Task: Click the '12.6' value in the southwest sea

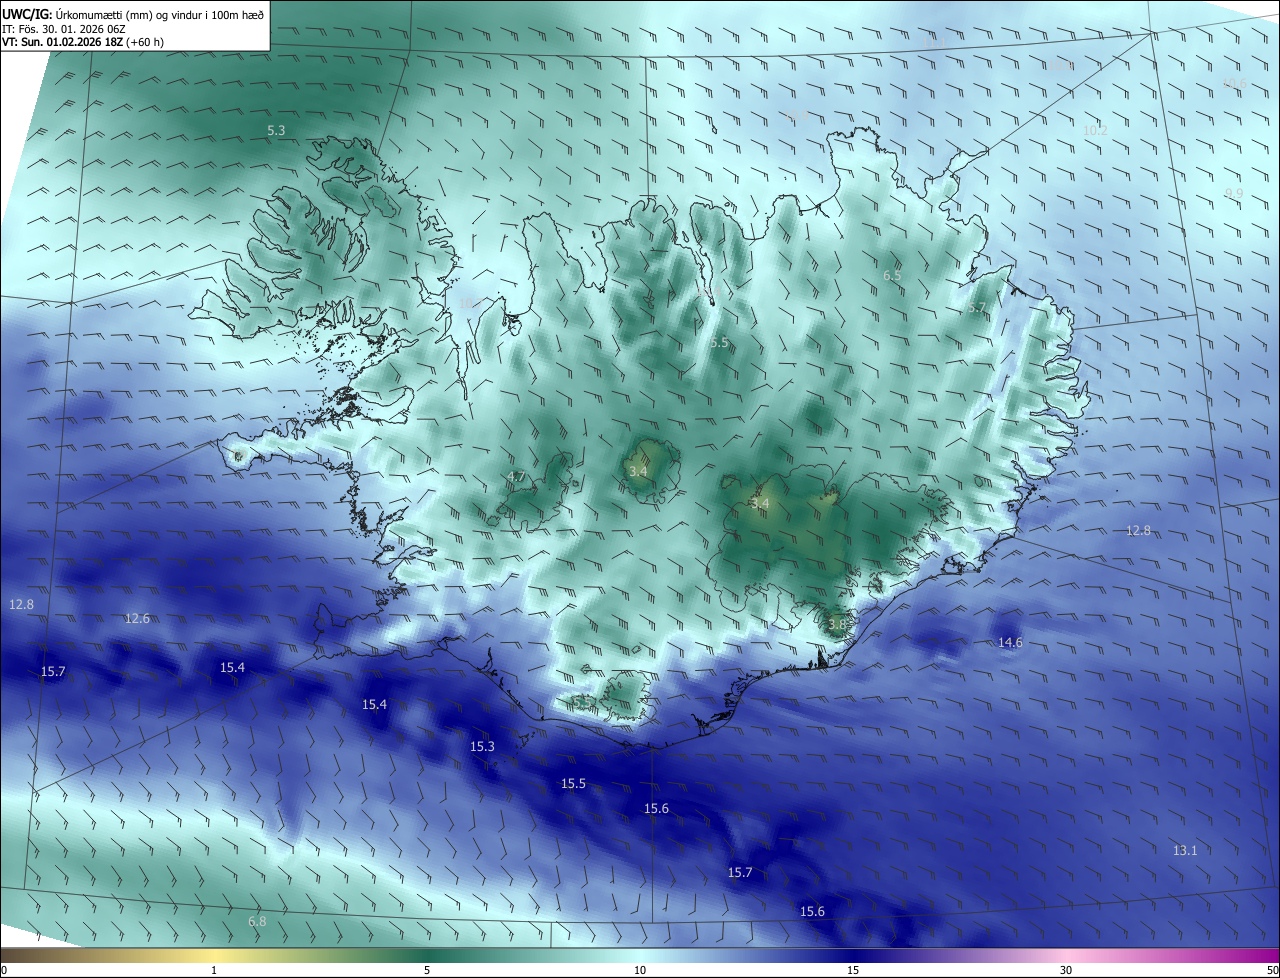Action: (x=137, y=618)
